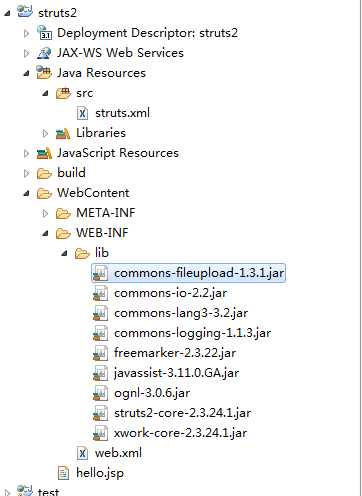362x496 pixels.
Task: Collapse the Java Resources node
Action: pyautogui.click(x=26, y=73)
